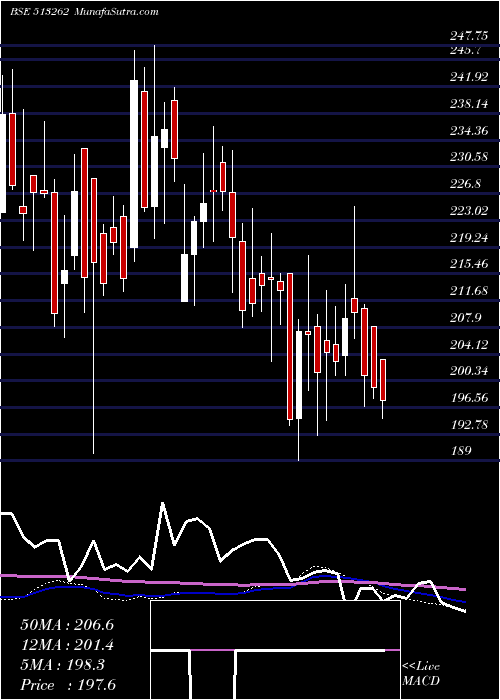This screenshot has width=500, height=700.
Task: Click the 12MA : 201.4 value
Action: point(67,645)
